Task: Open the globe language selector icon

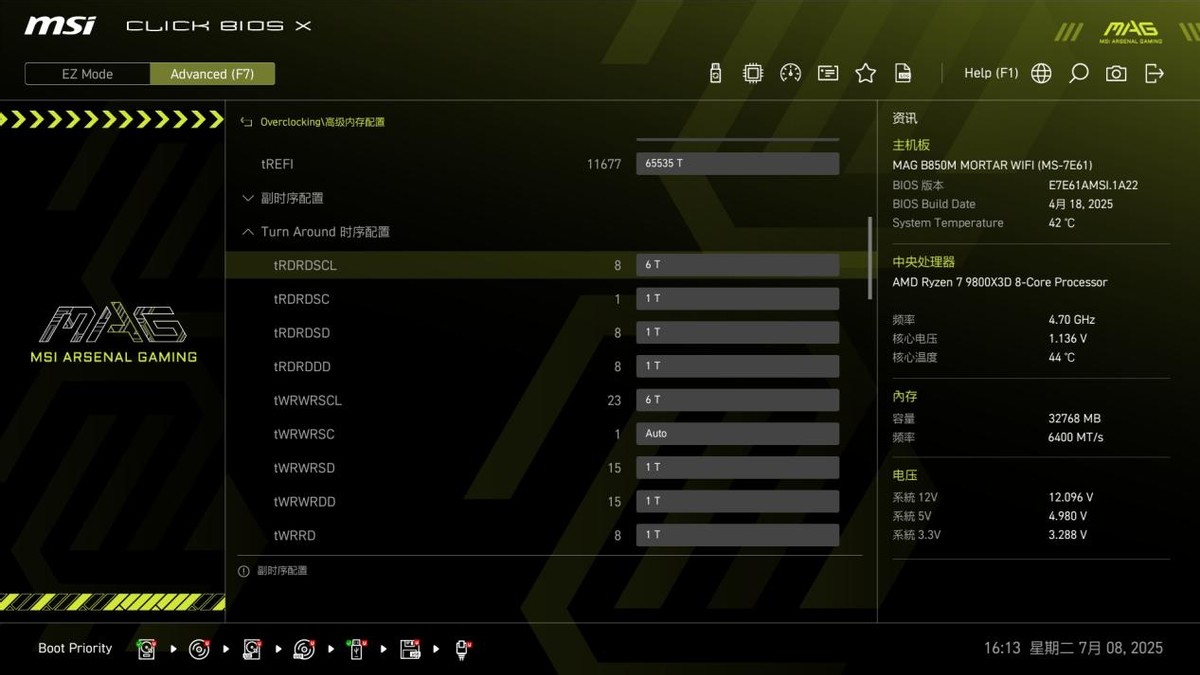Action: pos(1041,73)
